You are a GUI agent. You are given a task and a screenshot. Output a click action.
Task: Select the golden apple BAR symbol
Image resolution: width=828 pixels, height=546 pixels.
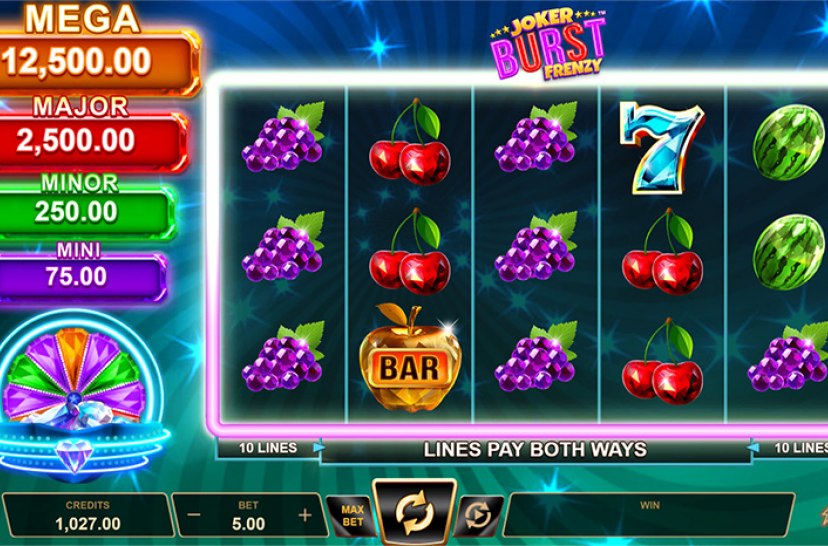(410, 358)
